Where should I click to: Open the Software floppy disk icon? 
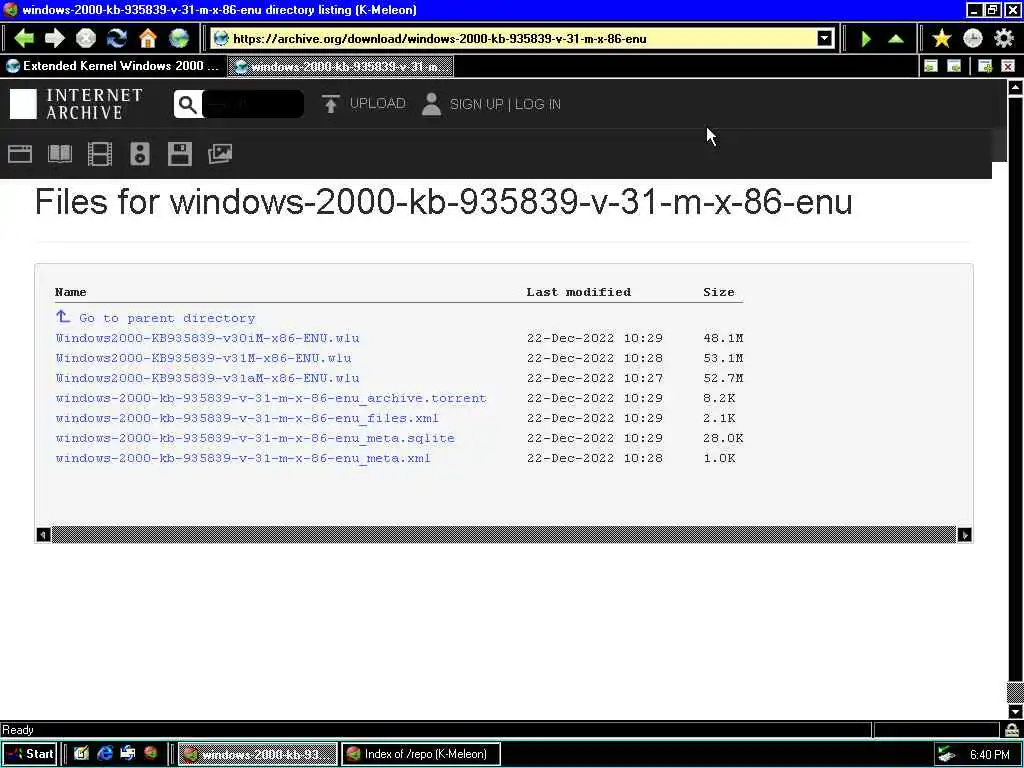point(180,154)
